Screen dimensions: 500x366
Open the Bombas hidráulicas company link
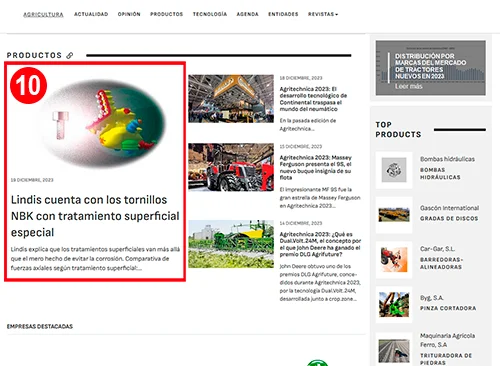(x=447, y=159)
